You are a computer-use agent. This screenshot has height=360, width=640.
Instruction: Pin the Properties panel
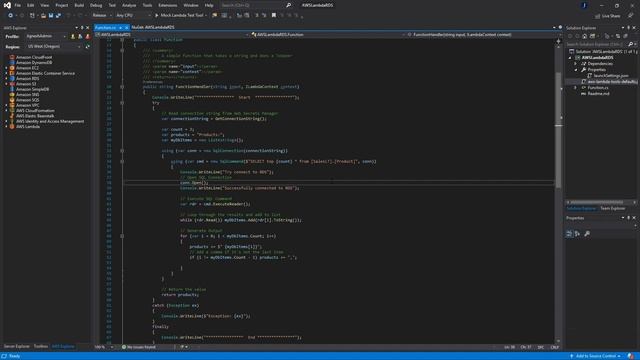point(629,218)
